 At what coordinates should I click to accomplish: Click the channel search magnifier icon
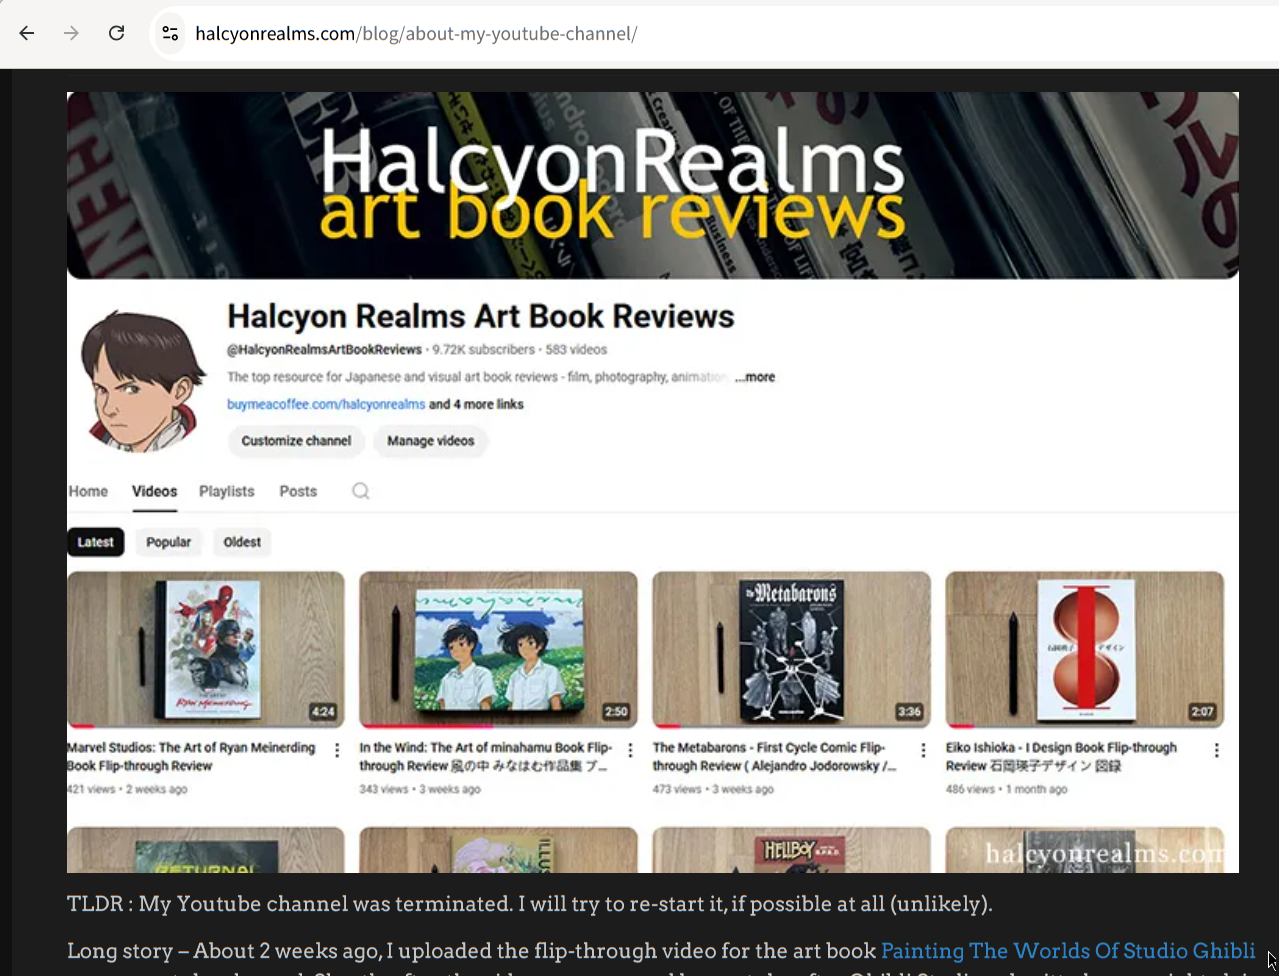click(361, 491)
